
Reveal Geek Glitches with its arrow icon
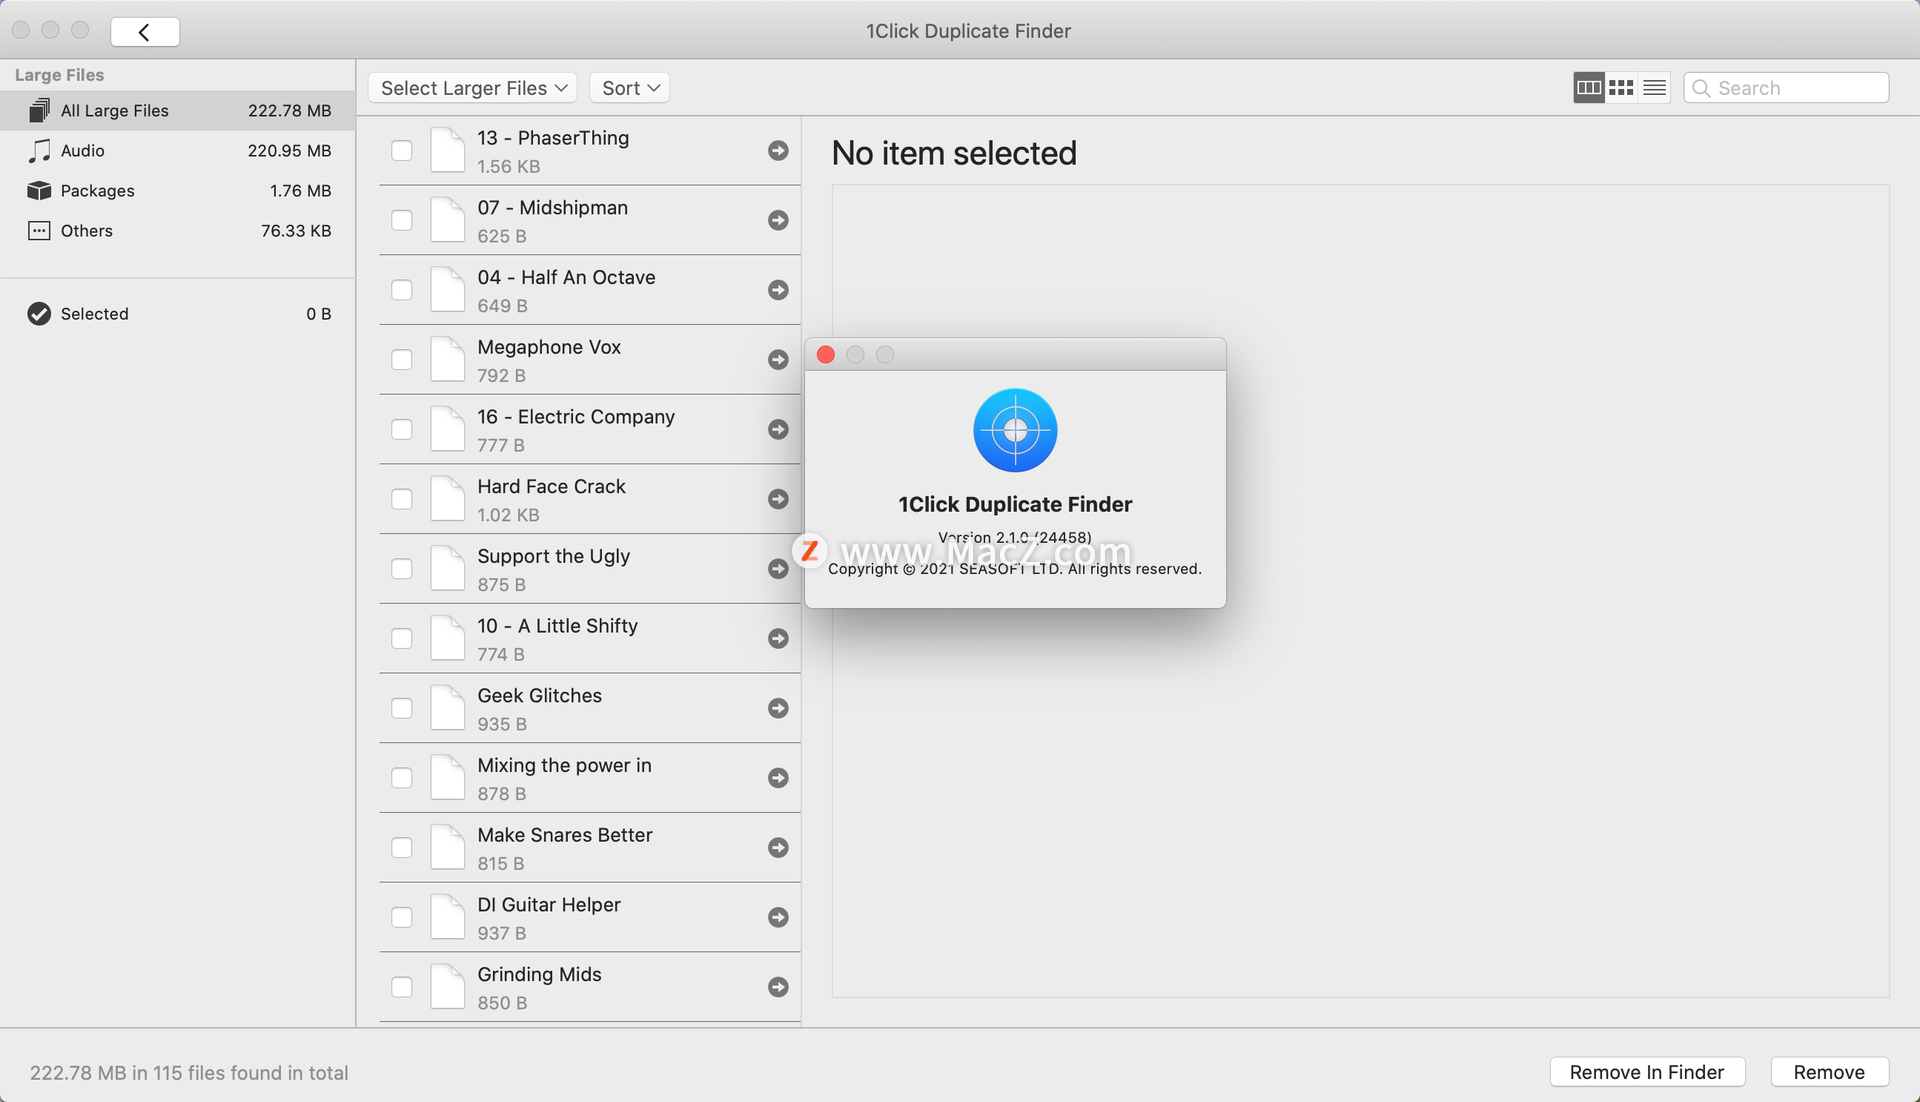click(778, 708)
